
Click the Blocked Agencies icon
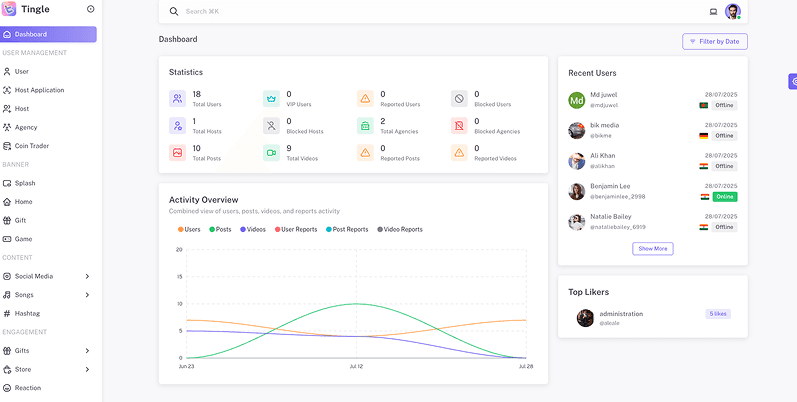(x=459, y=126)
